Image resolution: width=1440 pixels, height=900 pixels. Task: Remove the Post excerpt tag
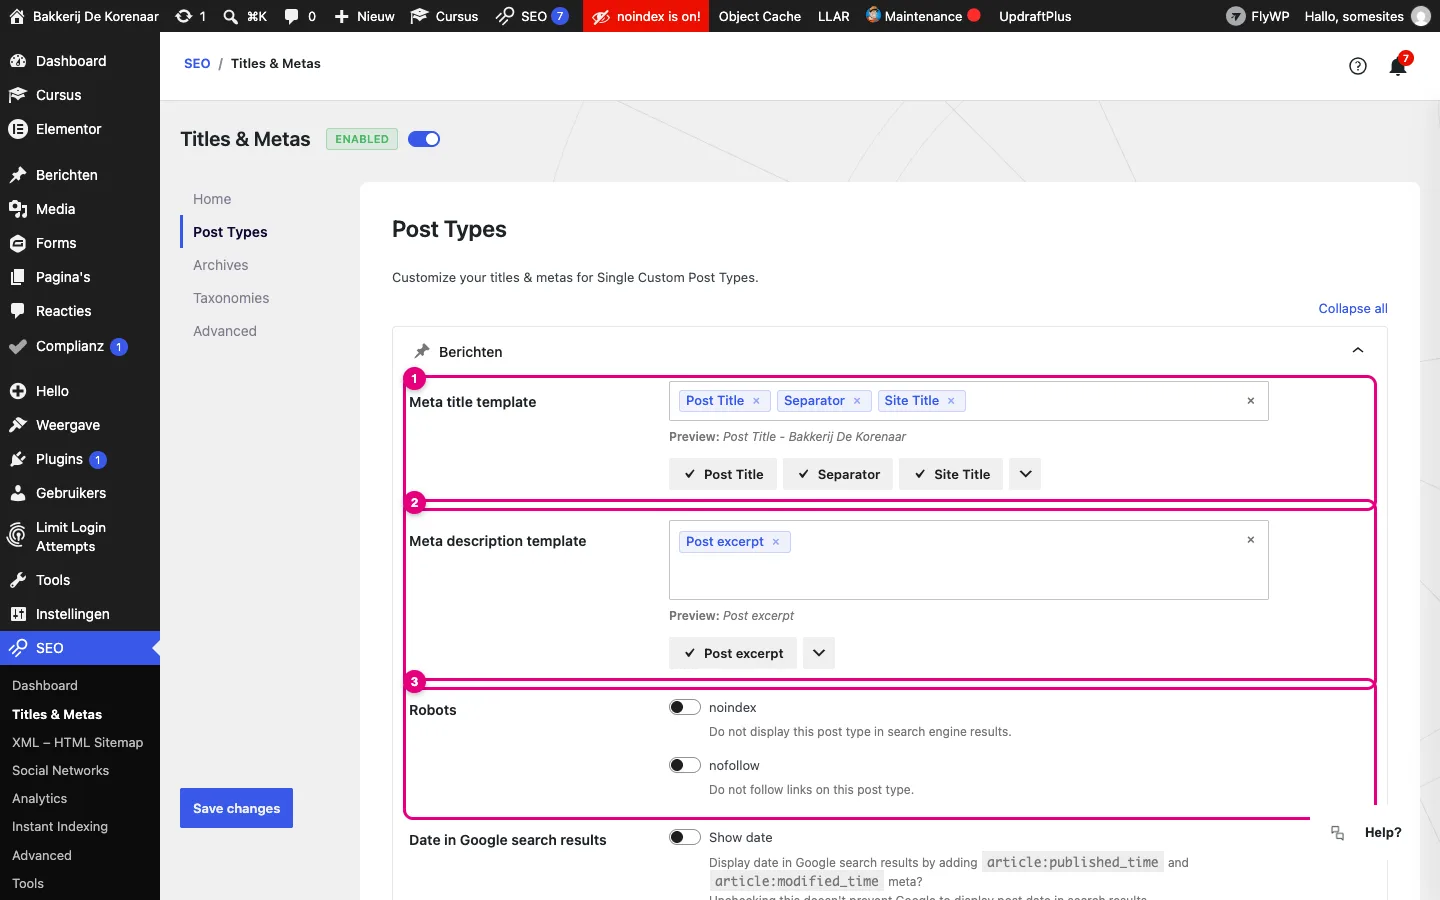[x=776, y=542]
